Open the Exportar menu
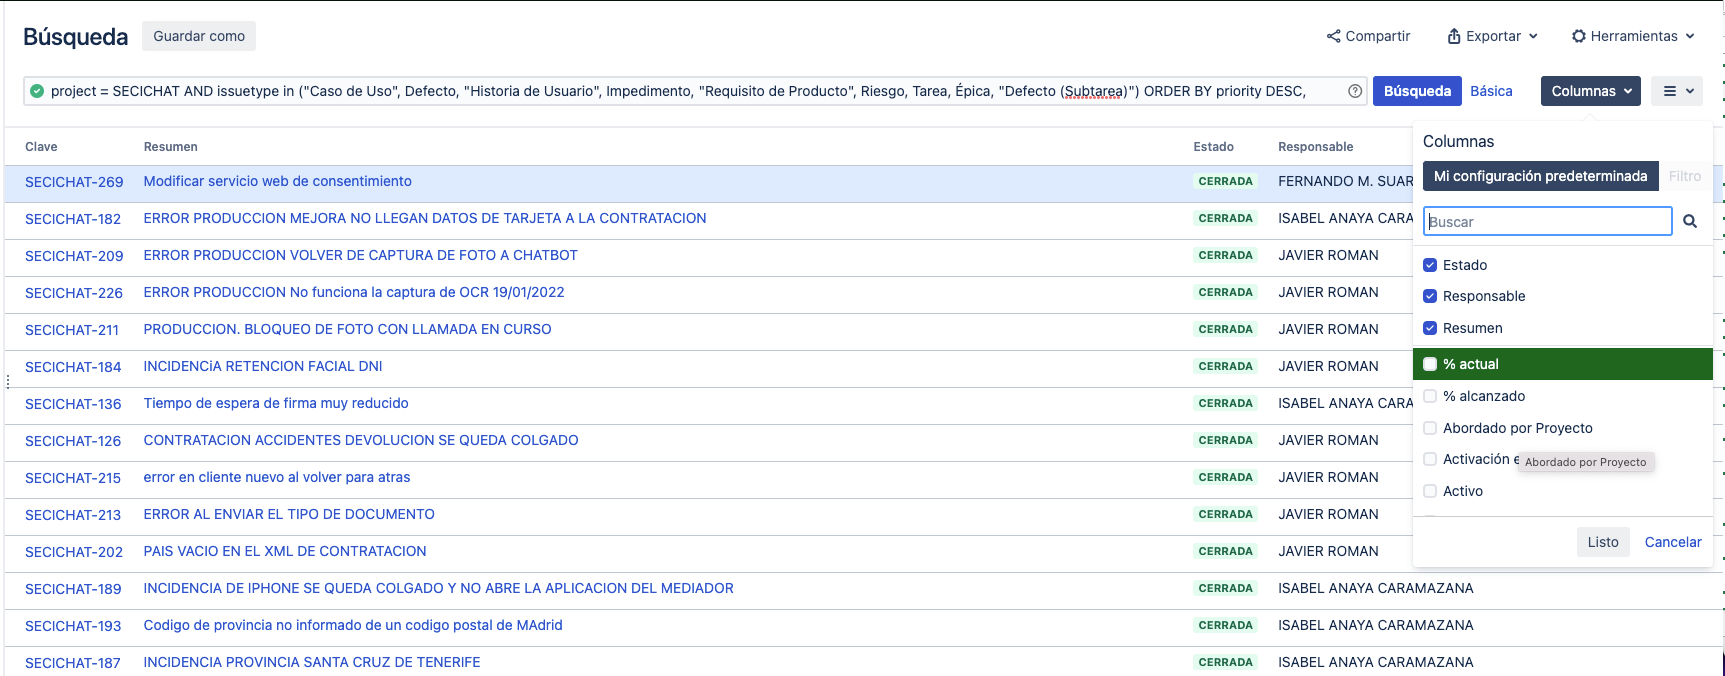1725x676 pixels. click(x=1492, y=36)
